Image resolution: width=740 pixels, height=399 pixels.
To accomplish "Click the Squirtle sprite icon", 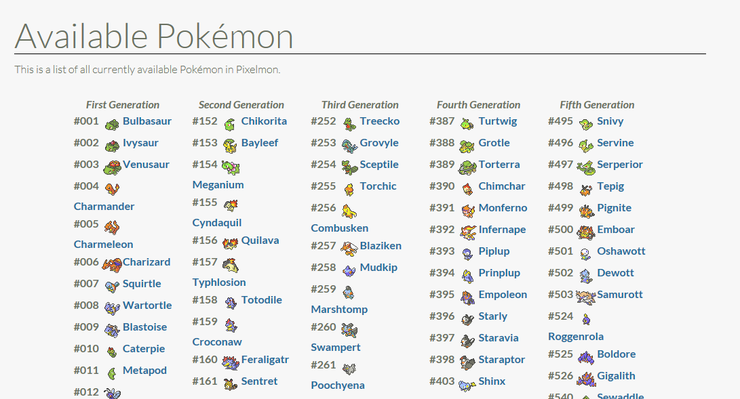I will pos(112,287).
